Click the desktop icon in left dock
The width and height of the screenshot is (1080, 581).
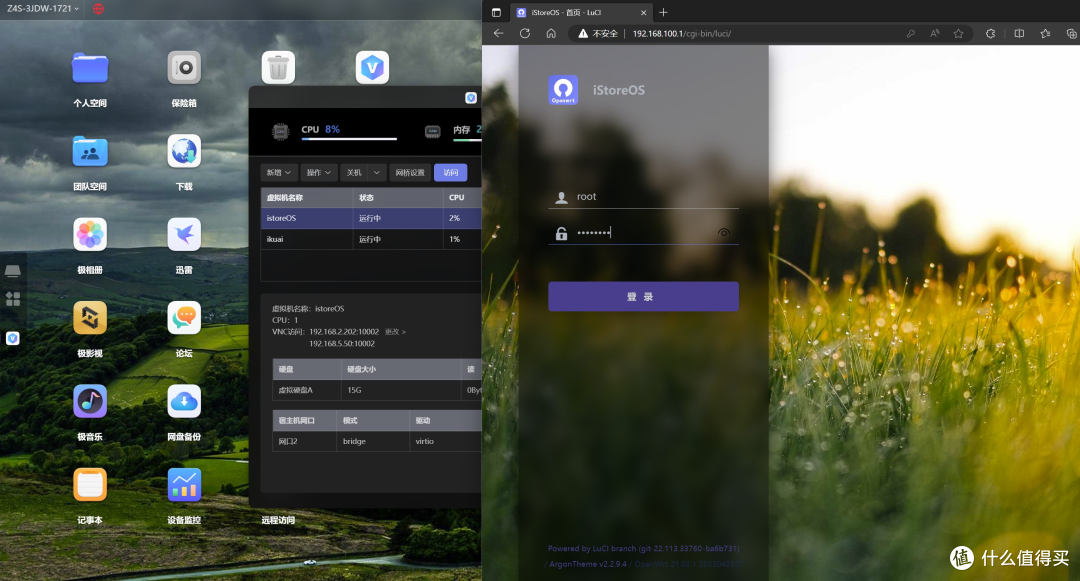12,271
